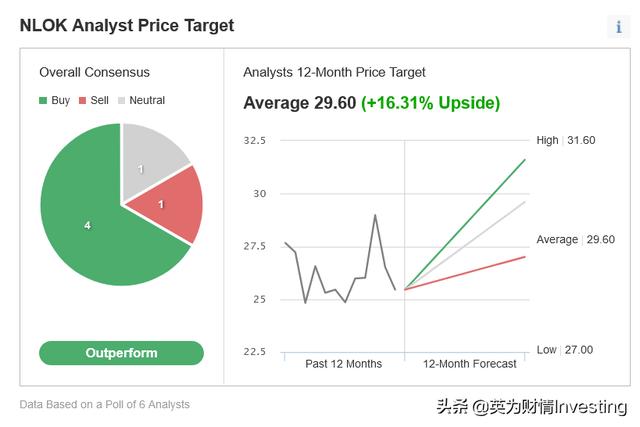Click the gray Neutral legend swatch
The image size is (640, 427).
(x=123, y=100)
